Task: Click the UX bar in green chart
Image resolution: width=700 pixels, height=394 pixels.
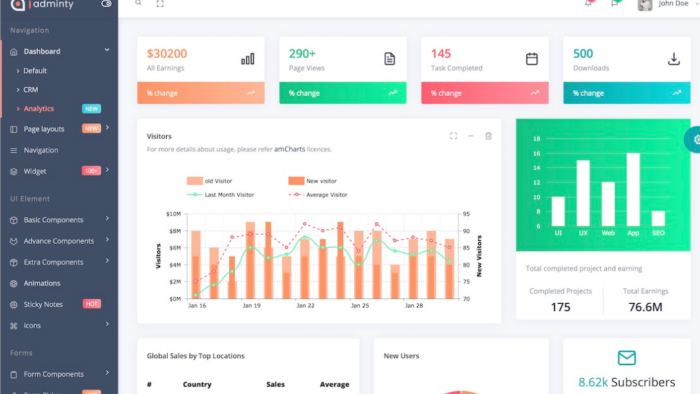Action: pos(583,193)
